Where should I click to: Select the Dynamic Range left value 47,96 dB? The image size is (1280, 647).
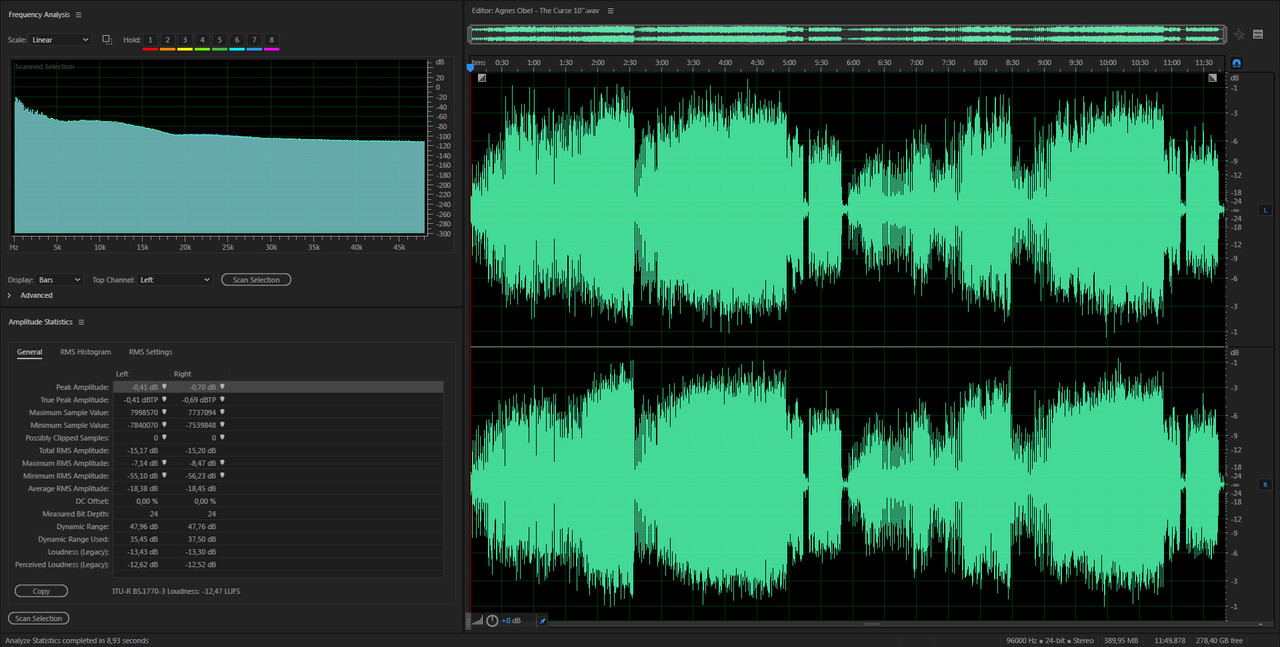(x=144, y=527)
